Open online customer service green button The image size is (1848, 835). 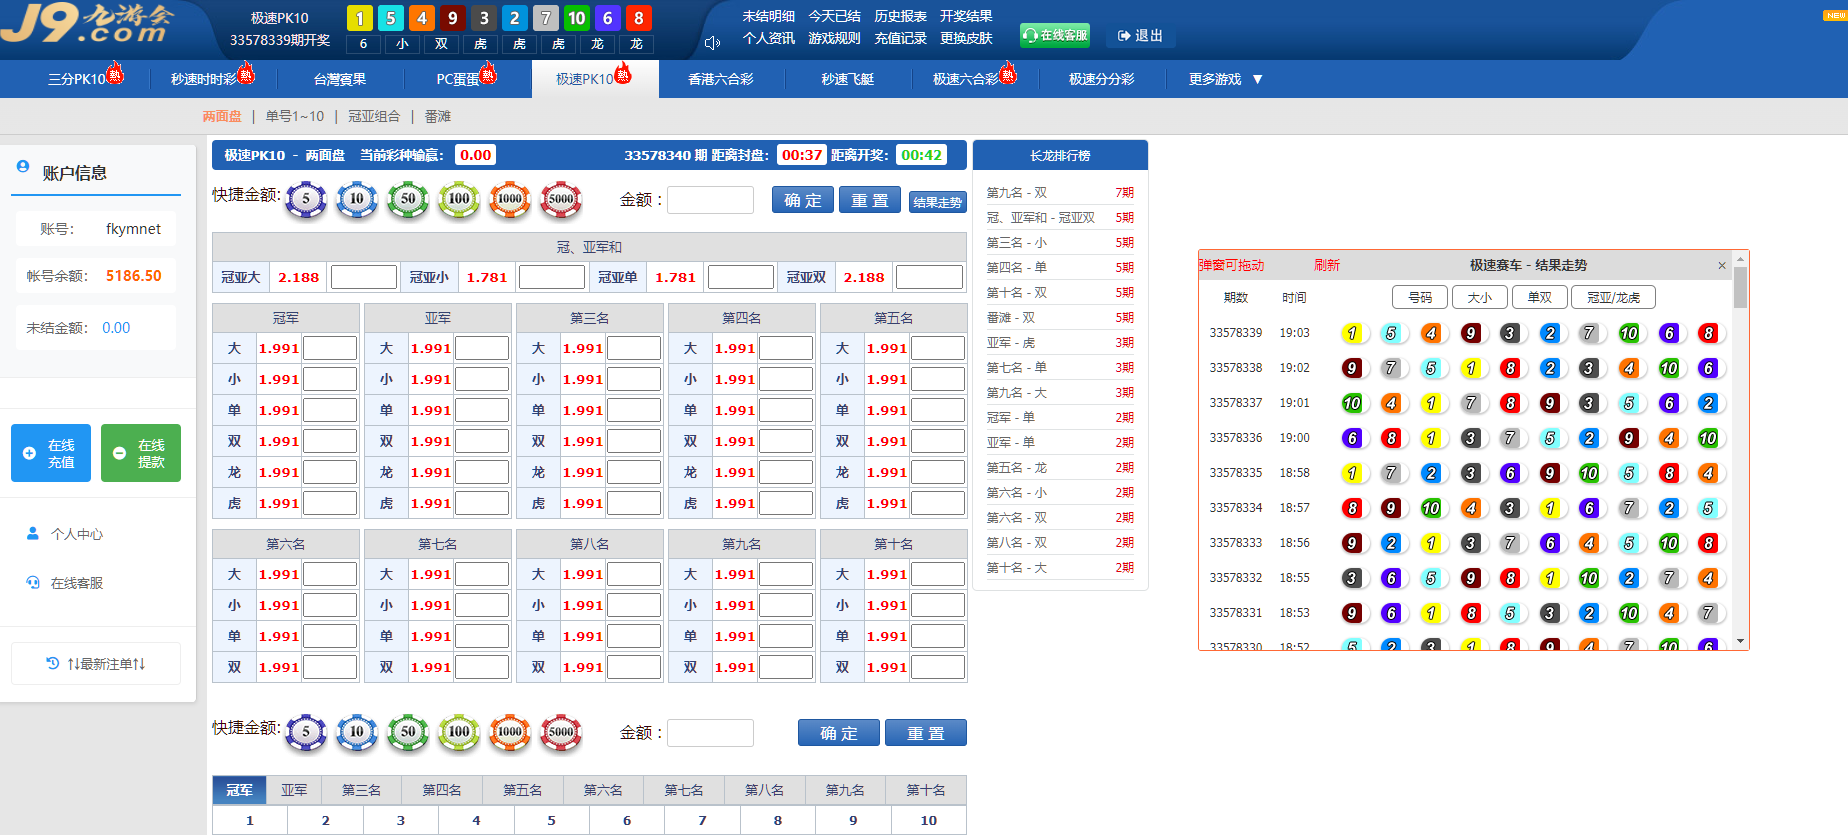tap(1055, 35)
